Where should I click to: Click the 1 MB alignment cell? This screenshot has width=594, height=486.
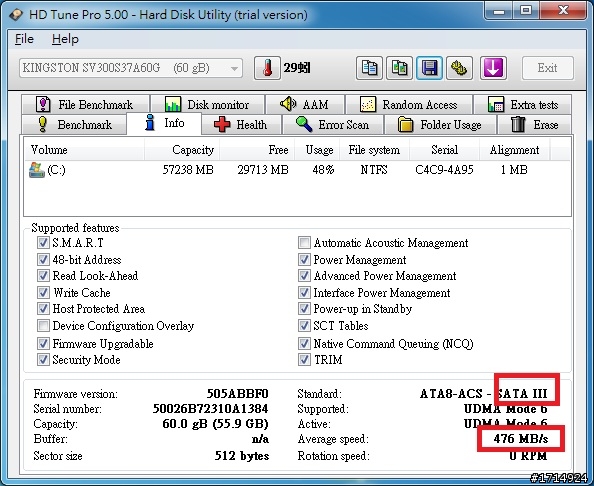[514, 170]
